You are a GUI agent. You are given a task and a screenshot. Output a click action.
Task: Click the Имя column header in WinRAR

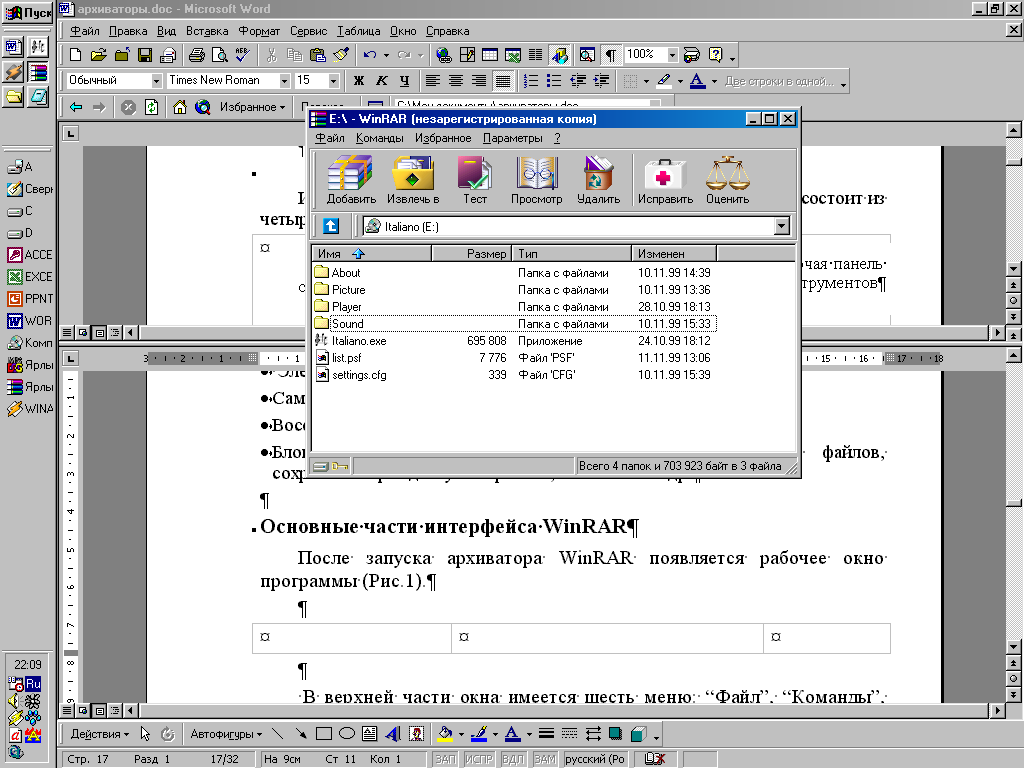(372, 253)
